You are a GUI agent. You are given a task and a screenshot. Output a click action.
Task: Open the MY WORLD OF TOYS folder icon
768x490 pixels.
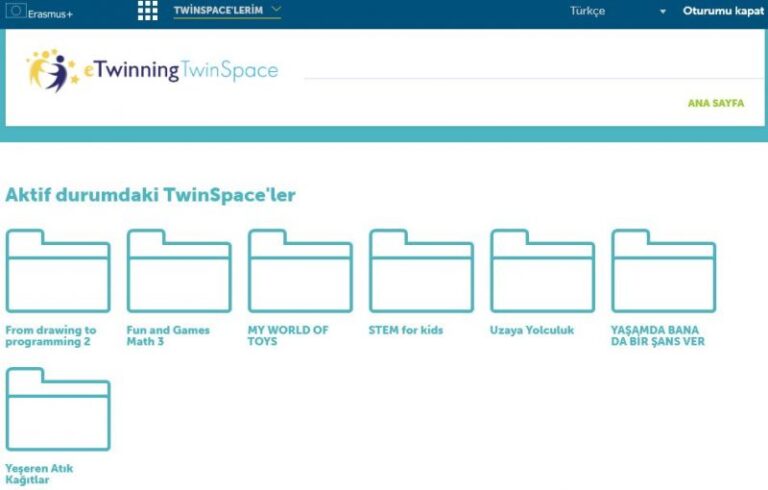(300, 271)
